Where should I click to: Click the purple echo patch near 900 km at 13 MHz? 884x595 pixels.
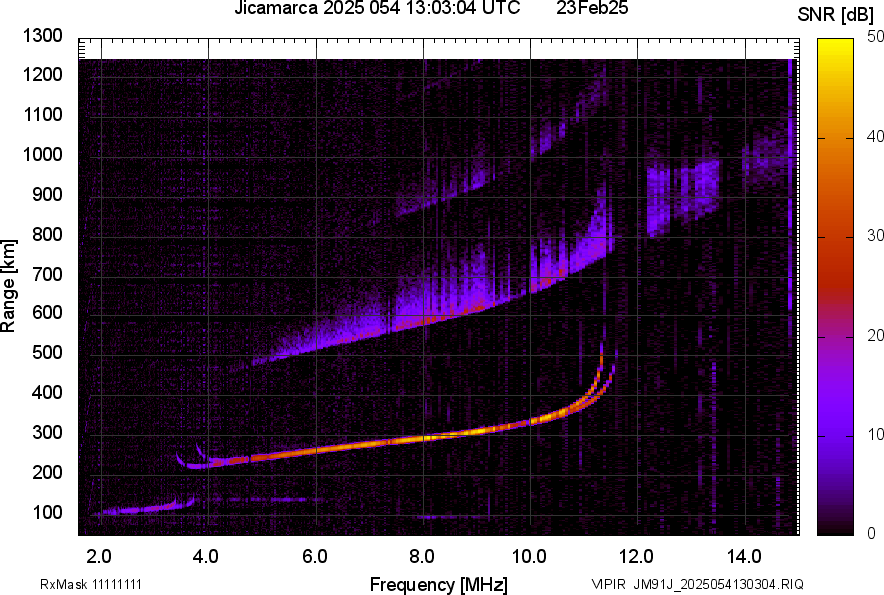click(x=683, y=195)
